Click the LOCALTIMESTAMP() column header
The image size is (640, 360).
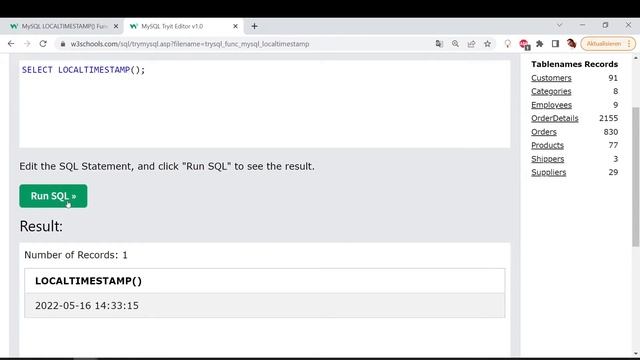88,281
